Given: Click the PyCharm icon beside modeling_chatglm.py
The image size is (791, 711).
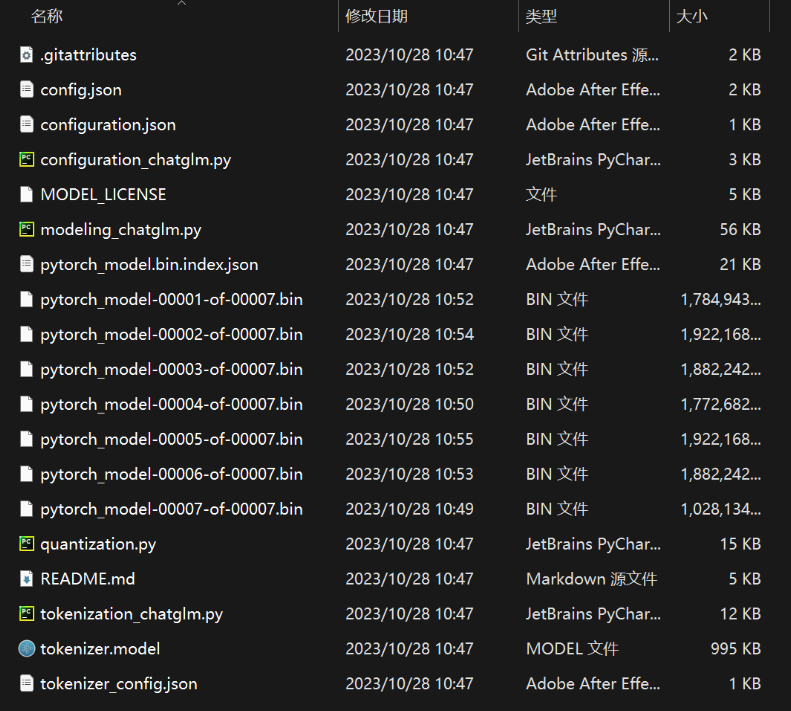Looking at the screenshot, I should pyautogui.click(x=26, y=230).
